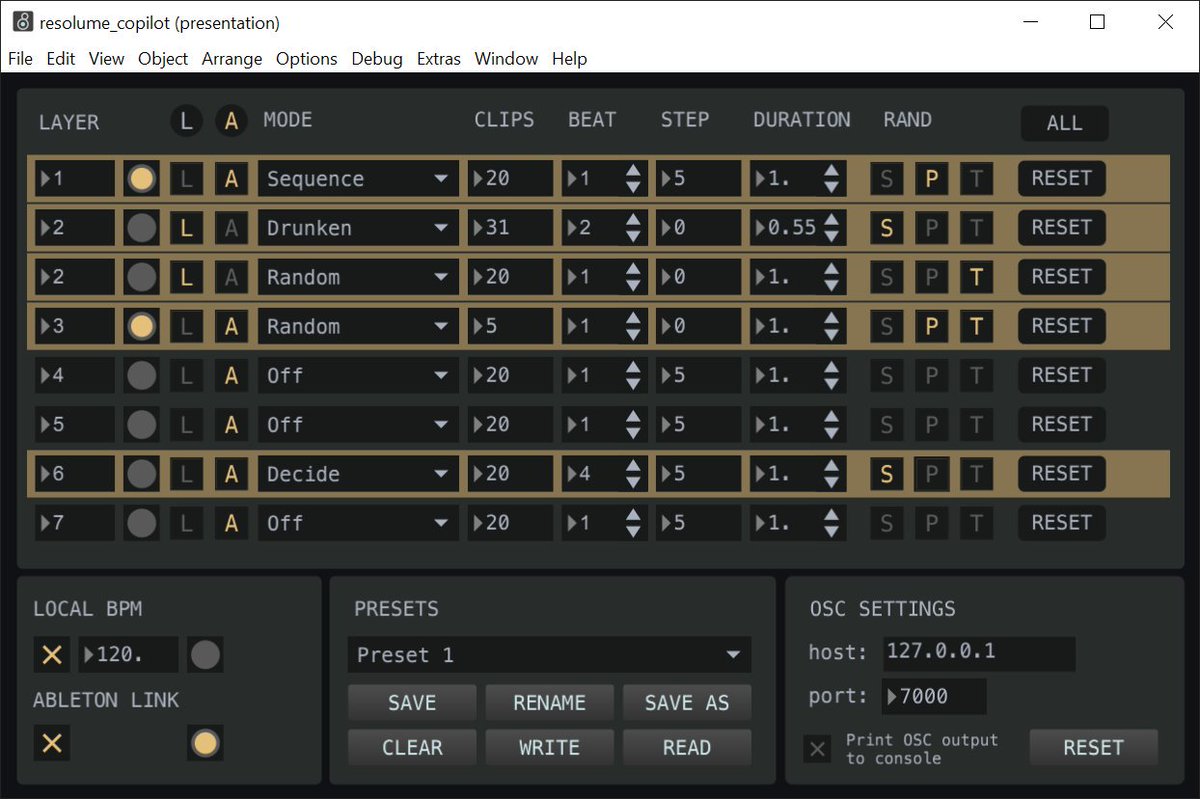Toggle the S button in layer 4 row

(886, 376)
